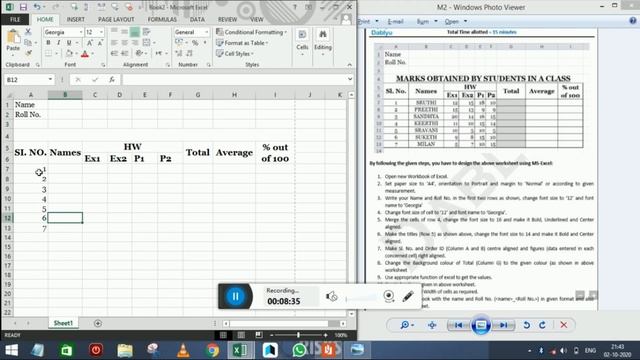Switch to the PAGE LAYOUT tab
640x360 pixels.
[x=116, y=19]
